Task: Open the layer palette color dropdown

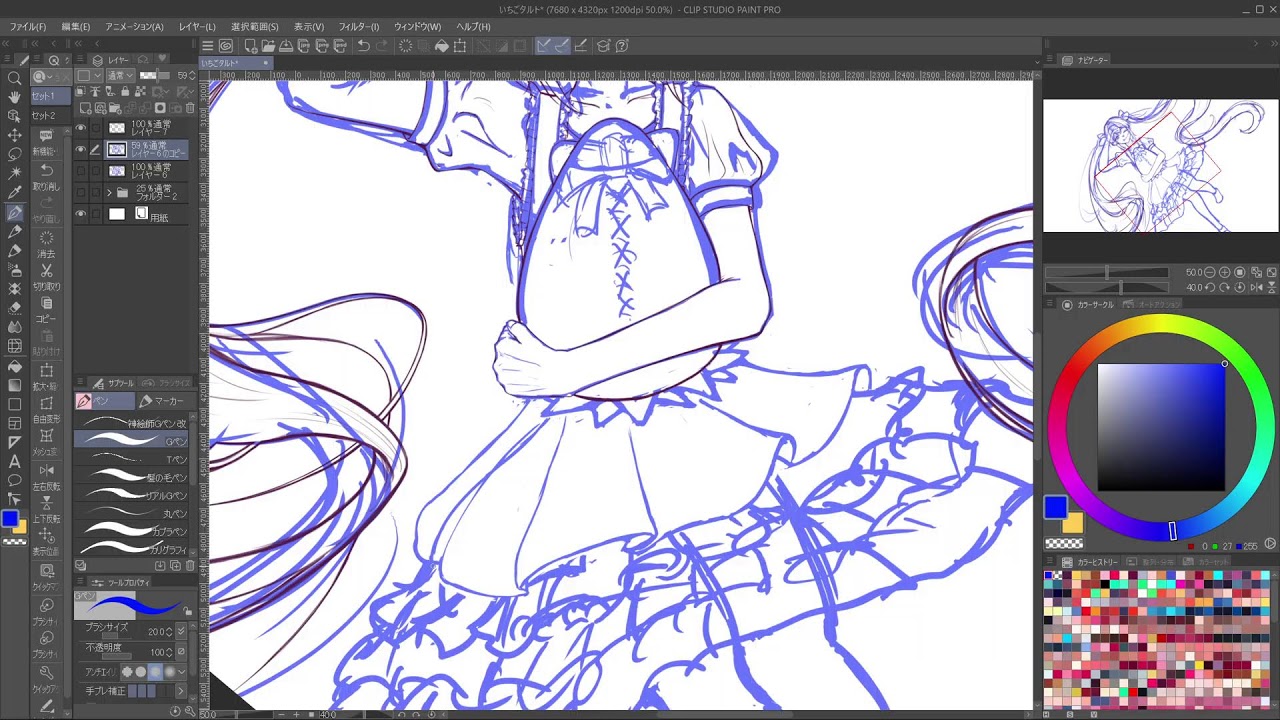Action: coord(91,76)
